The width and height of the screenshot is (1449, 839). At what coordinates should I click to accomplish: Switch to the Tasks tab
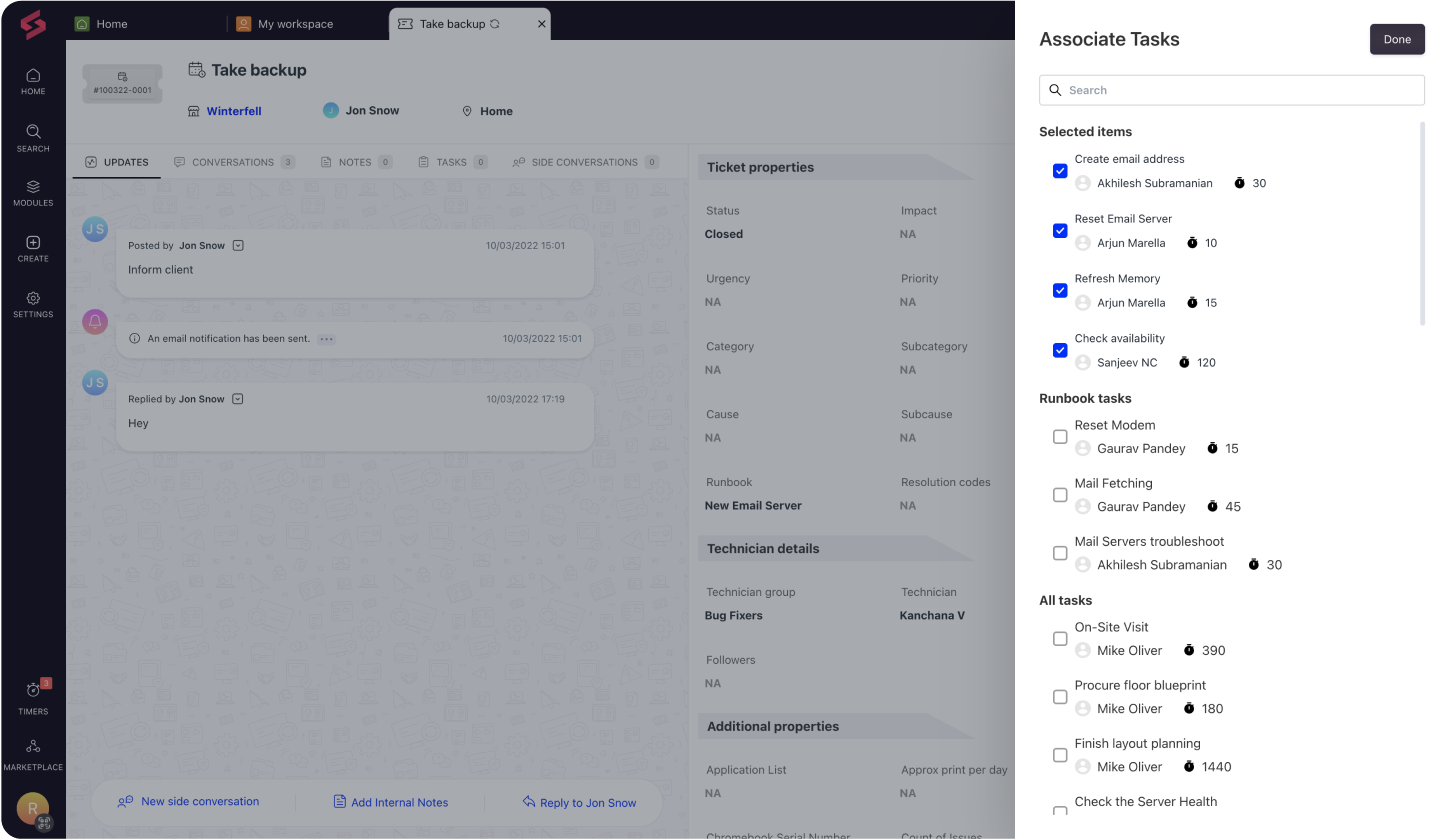click(x=451, y=162)
